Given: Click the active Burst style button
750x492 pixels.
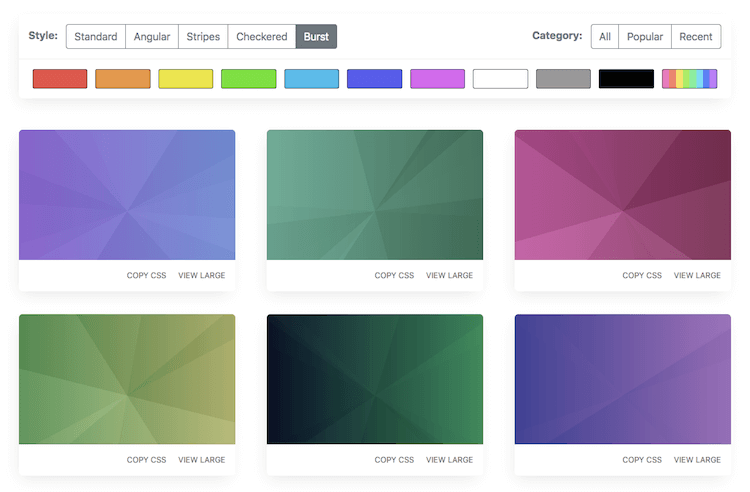Looking at the screenshot, I should [x=316, y=37].
